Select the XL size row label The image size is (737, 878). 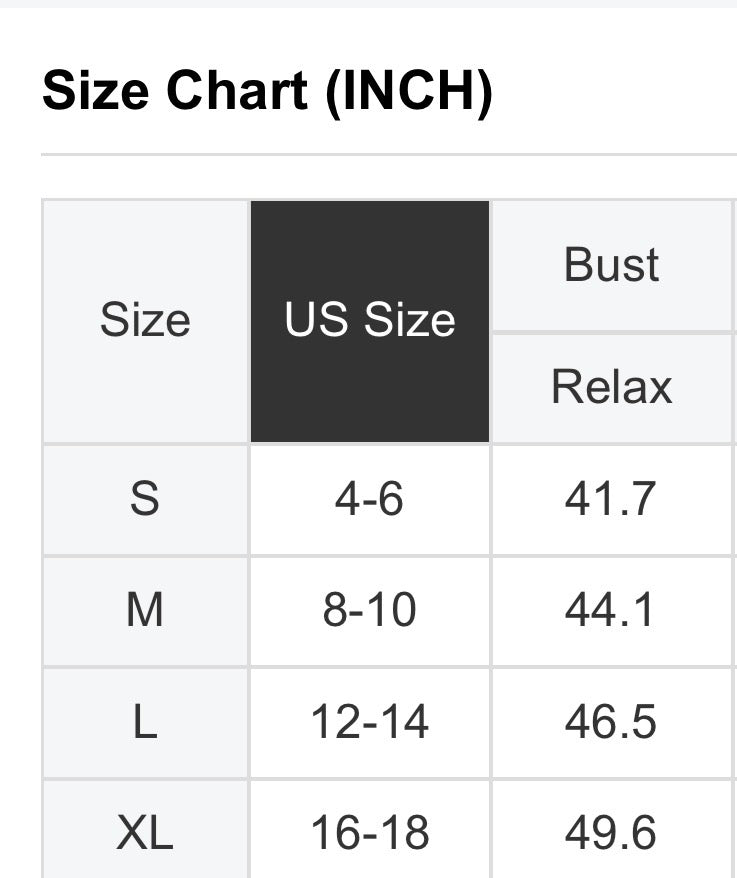click(x=145, y=832)
